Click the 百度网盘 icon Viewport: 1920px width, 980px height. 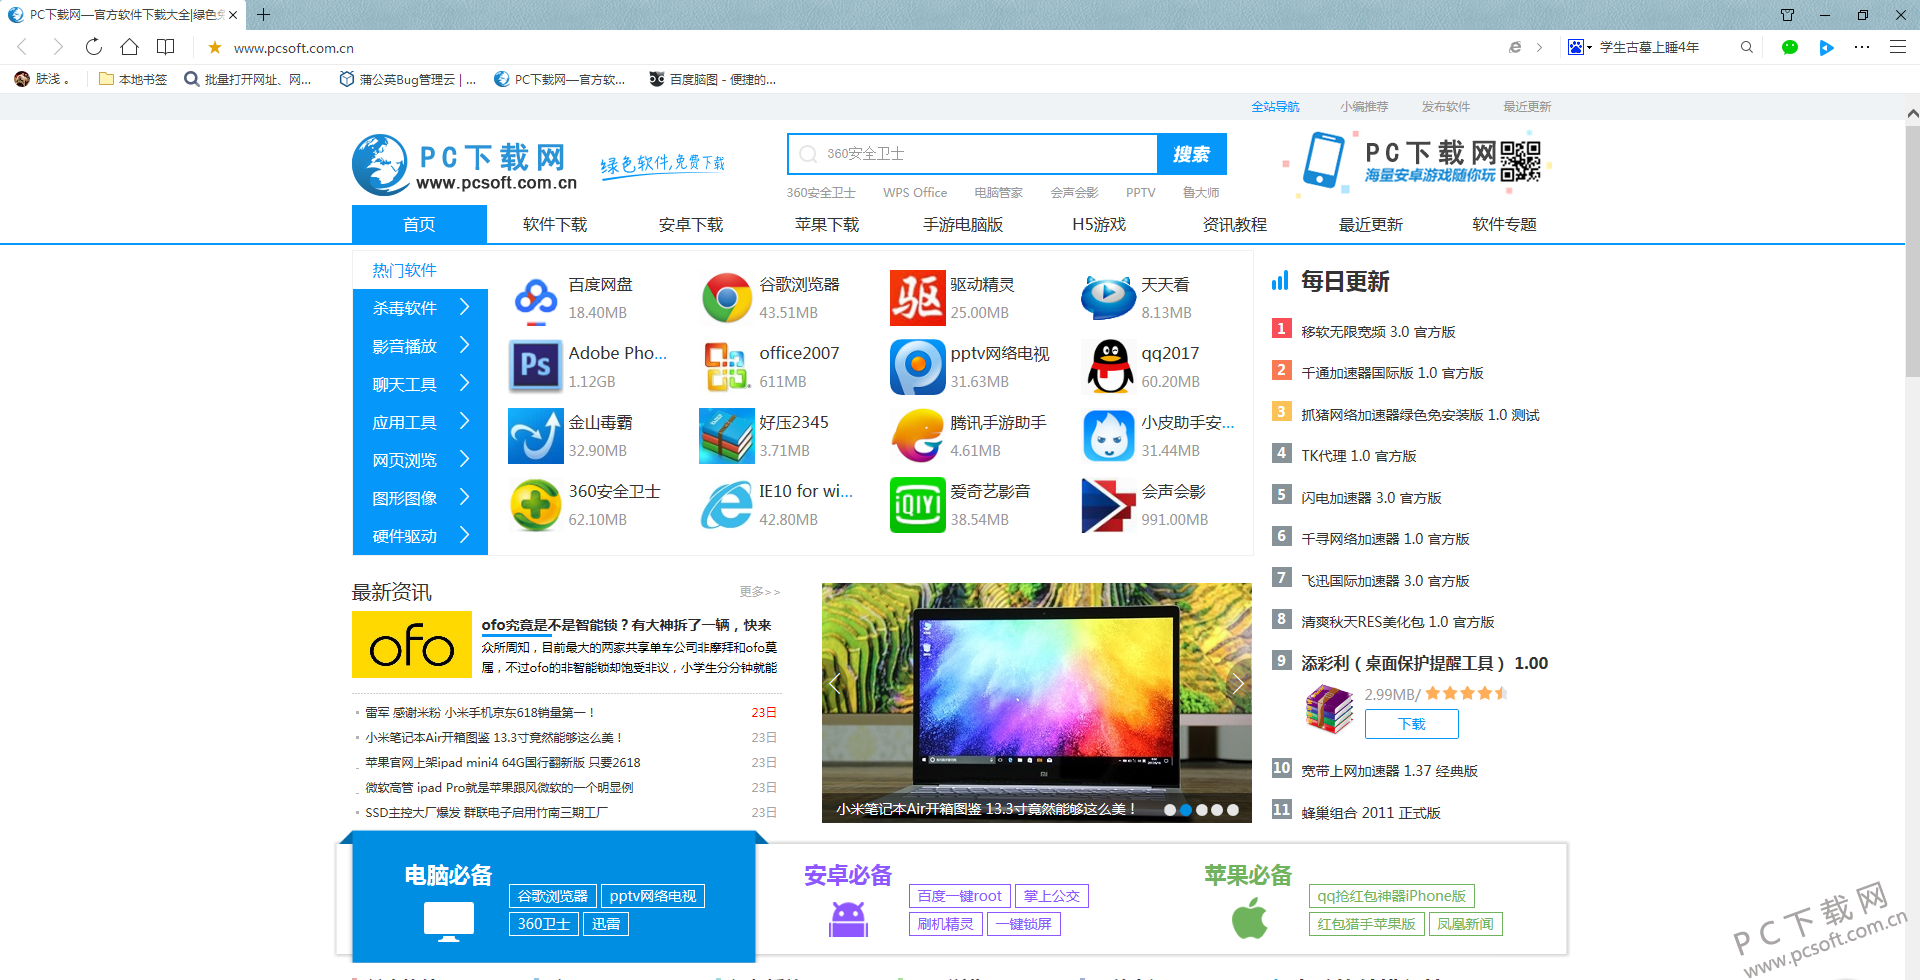pos(535,297)
